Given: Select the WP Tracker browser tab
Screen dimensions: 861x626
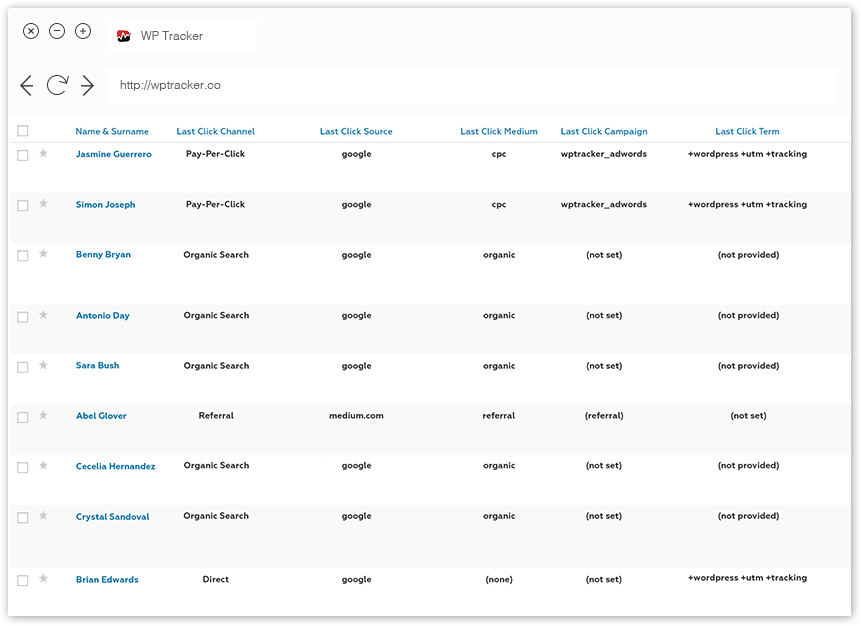Looking at the screenshot, I should (x=181, y=36).
